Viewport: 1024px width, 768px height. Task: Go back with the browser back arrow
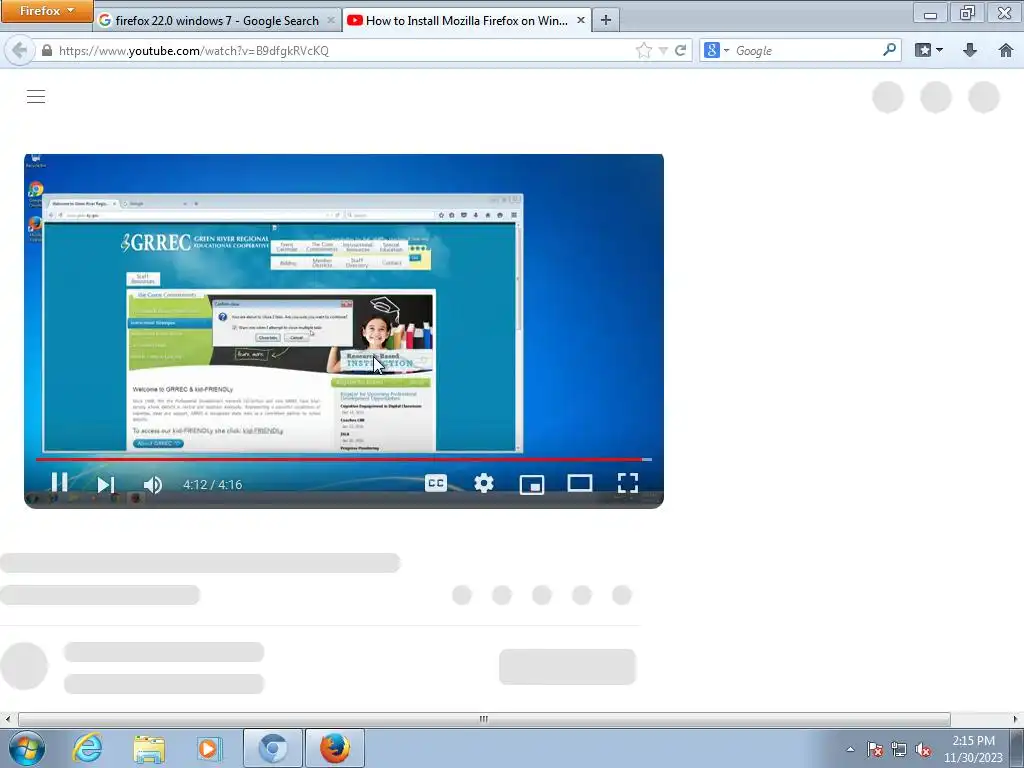(x=19, y=50)
